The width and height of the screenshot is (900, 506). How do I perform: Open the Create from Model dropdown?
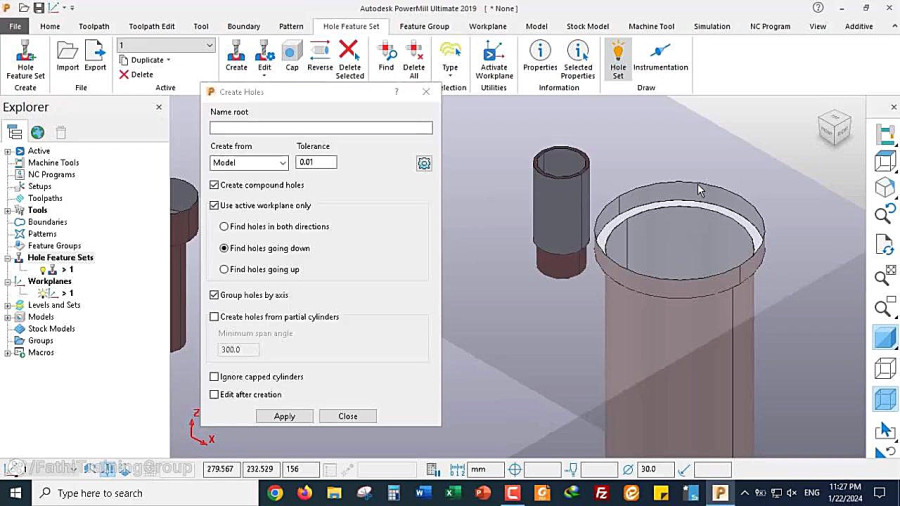[249, 163]
